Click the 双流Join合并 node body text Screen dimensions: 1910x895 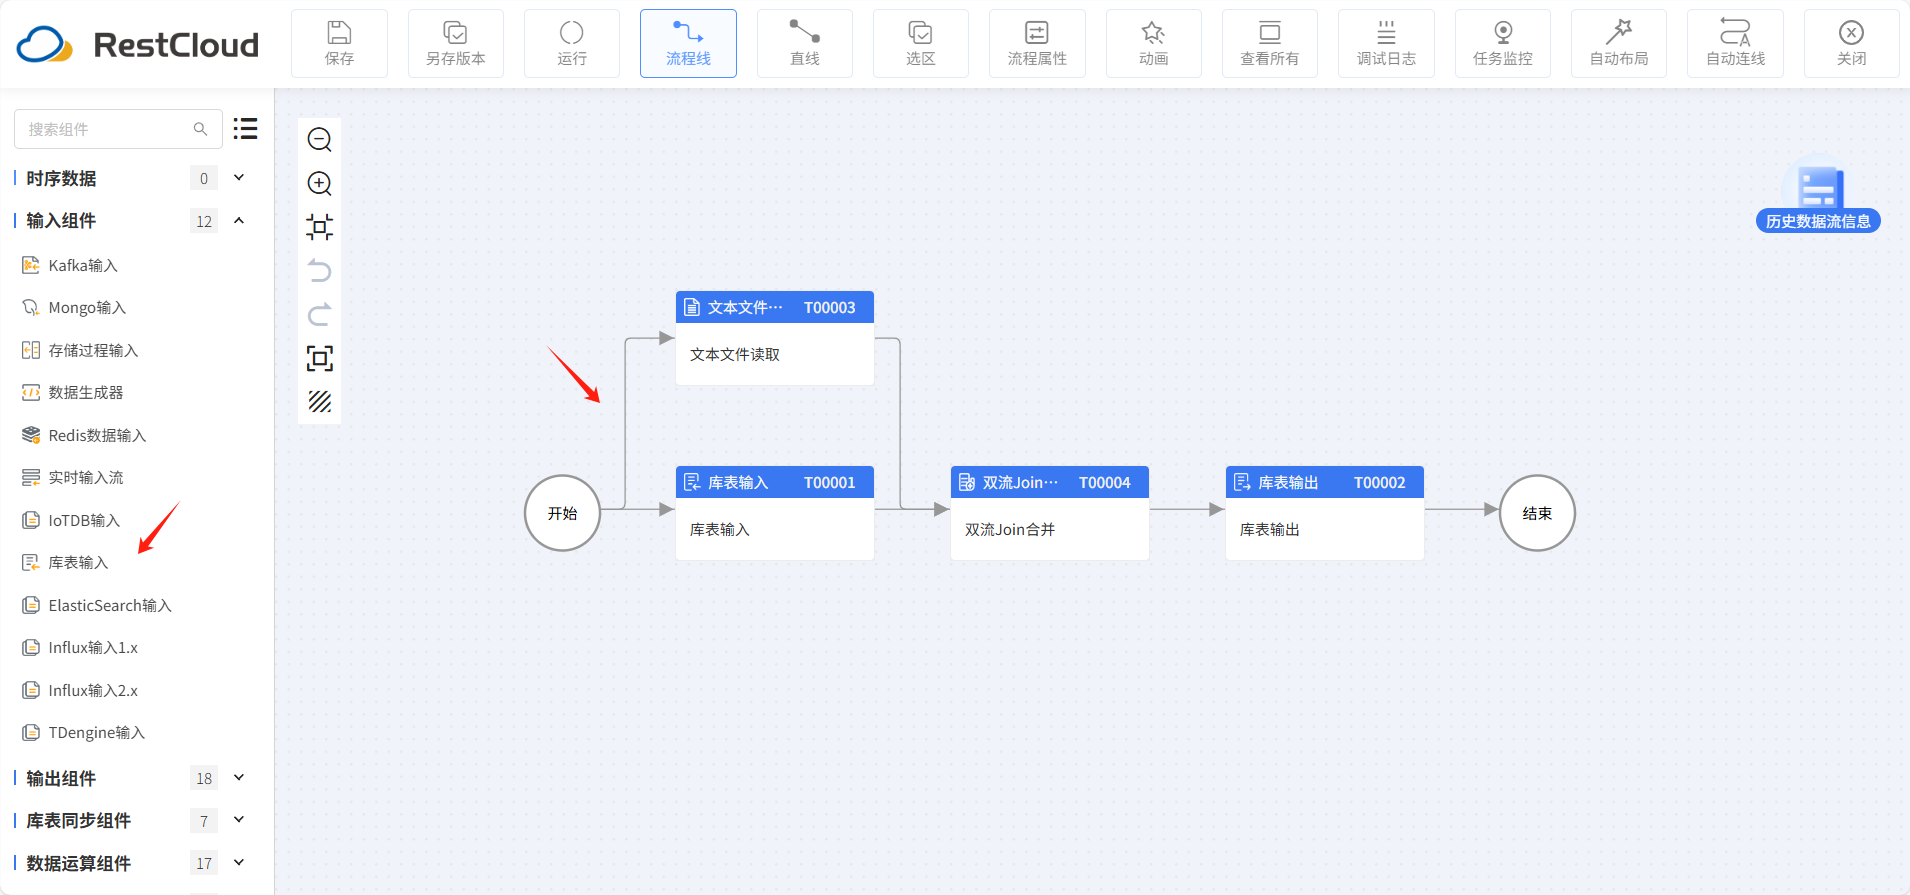pyautogui.click(x=1010, y=530)
